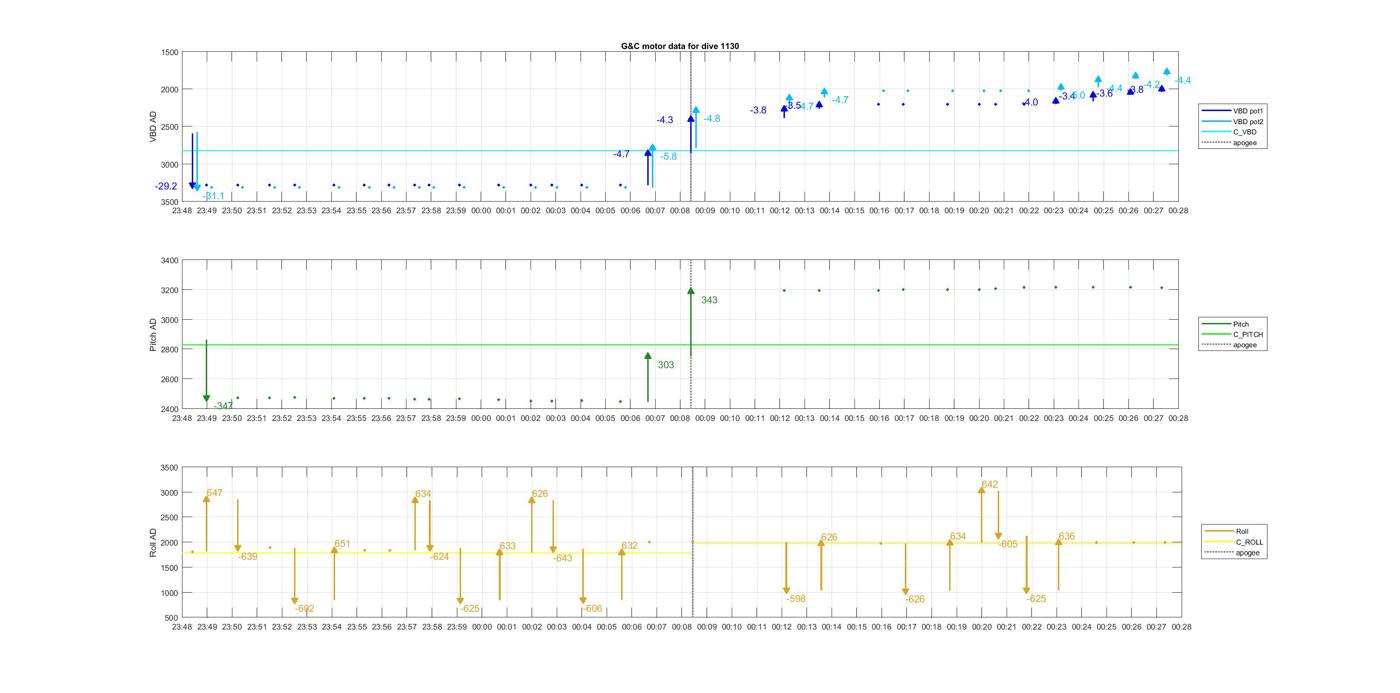Click the '1500' tick on the VBD axis
1400x693 pixels.
(x=168, y=52)
